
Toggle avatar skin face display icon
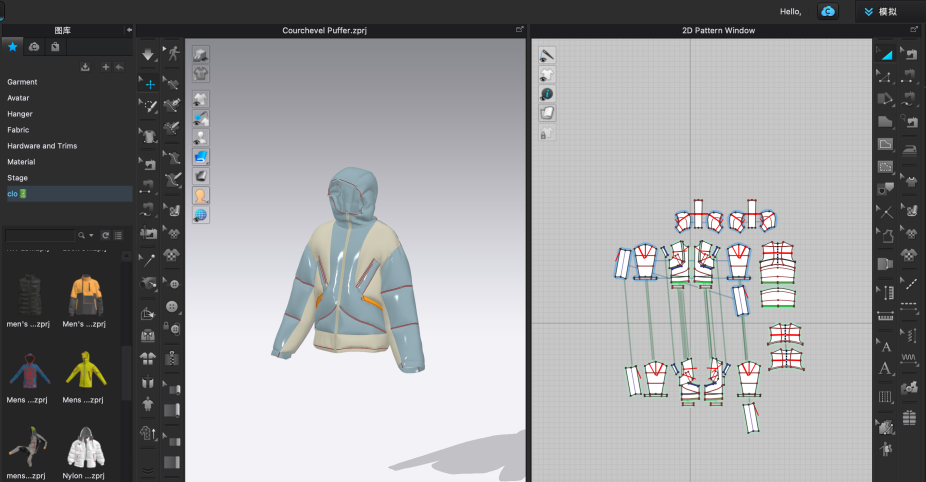point(201,196)
